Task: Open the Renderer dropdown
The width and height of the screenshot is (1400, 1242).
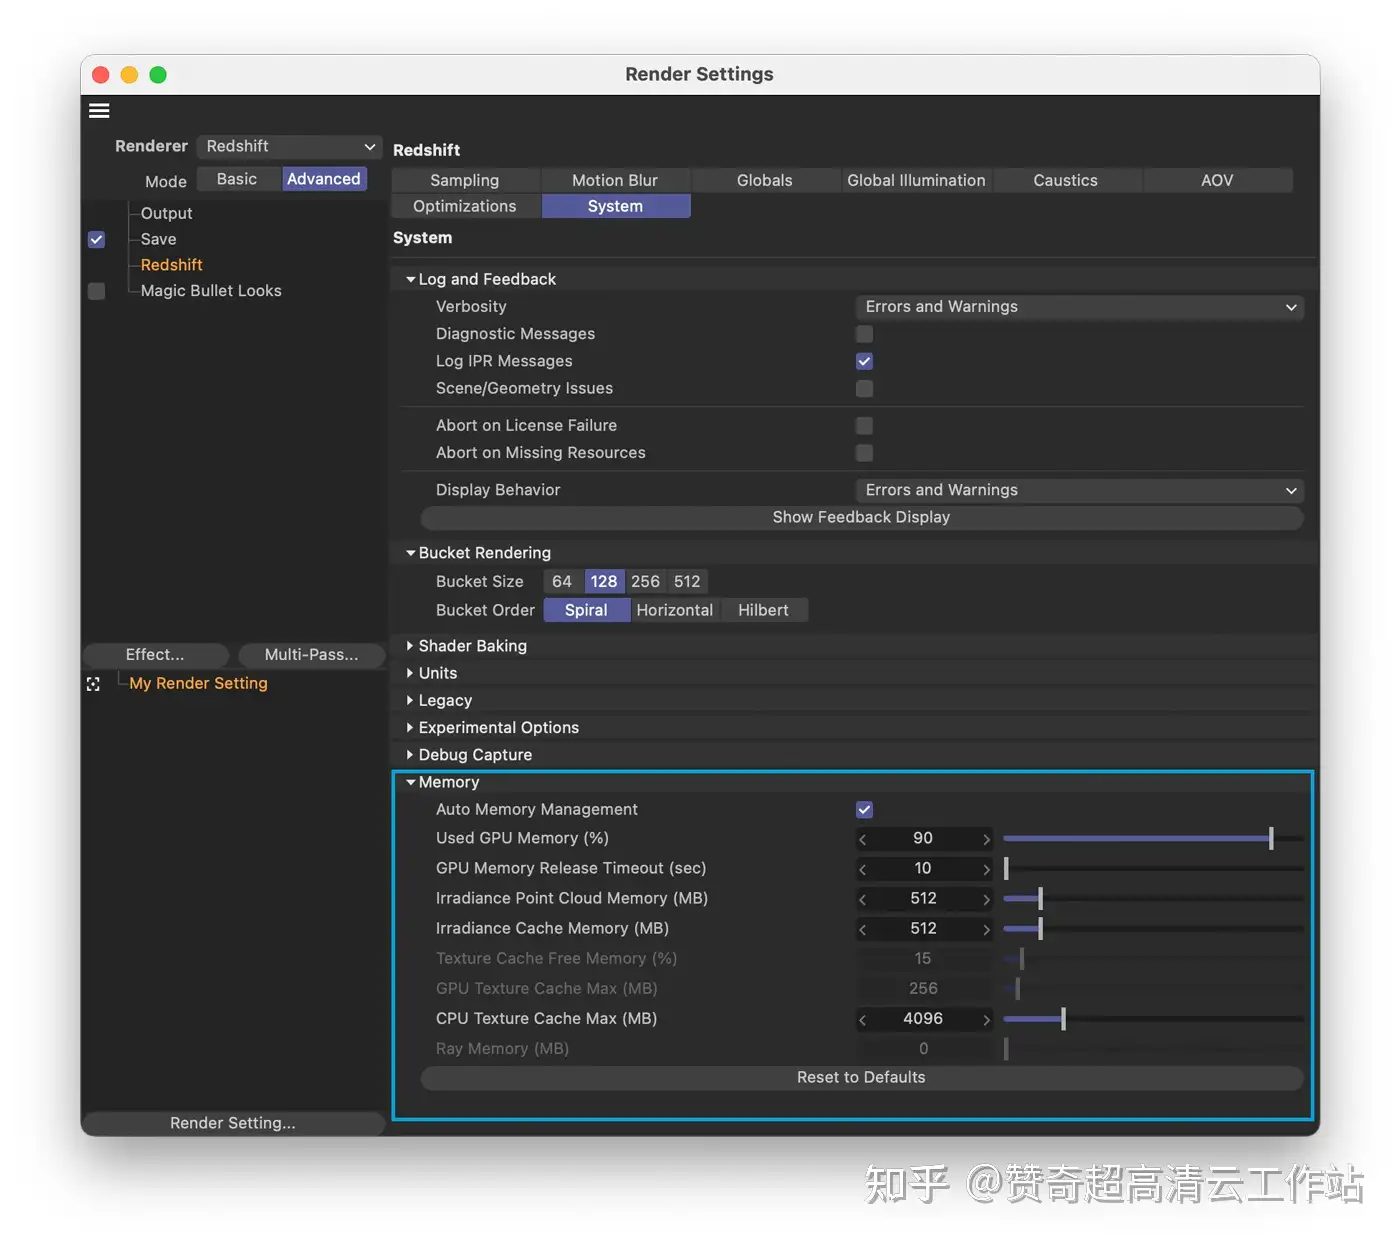Action: coord(289,146)
